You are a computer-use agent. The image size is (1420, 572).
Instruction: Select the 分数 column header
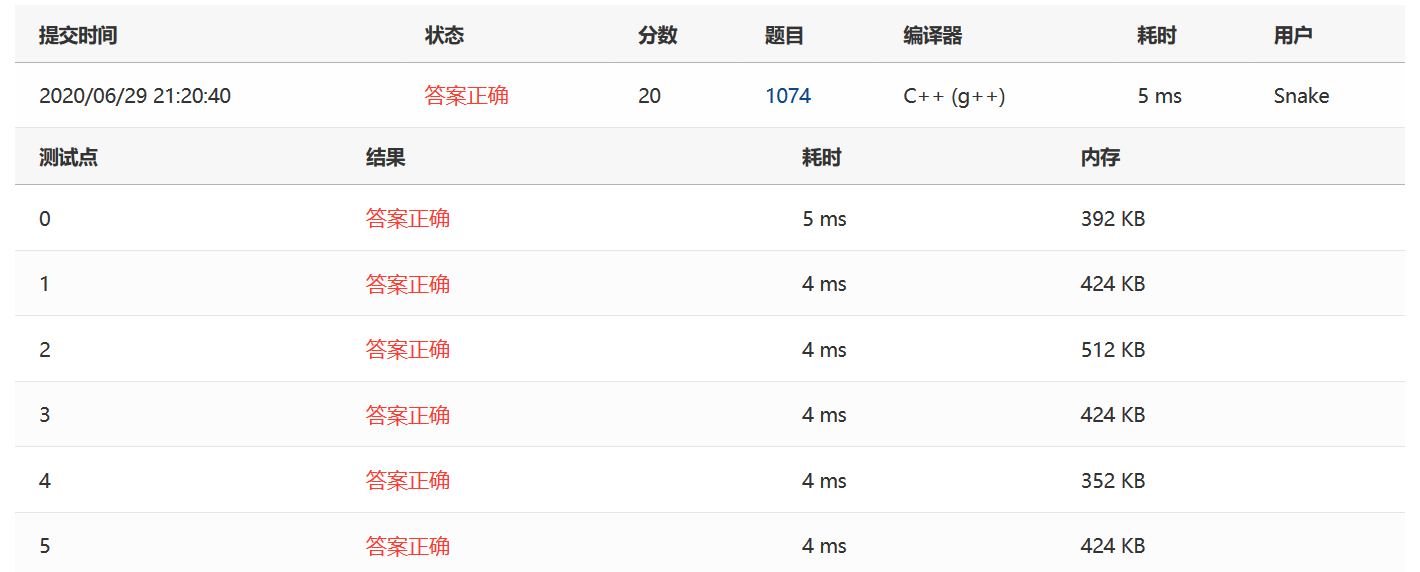click(658, 35)
